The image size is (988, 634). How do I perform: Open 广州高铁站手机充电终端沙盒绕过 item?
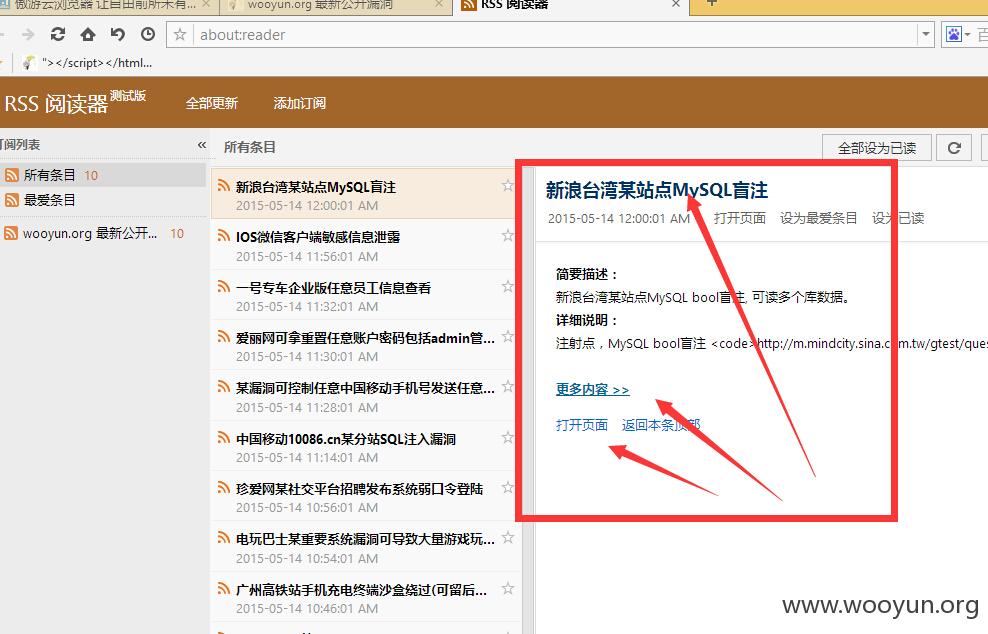(365, 597)
